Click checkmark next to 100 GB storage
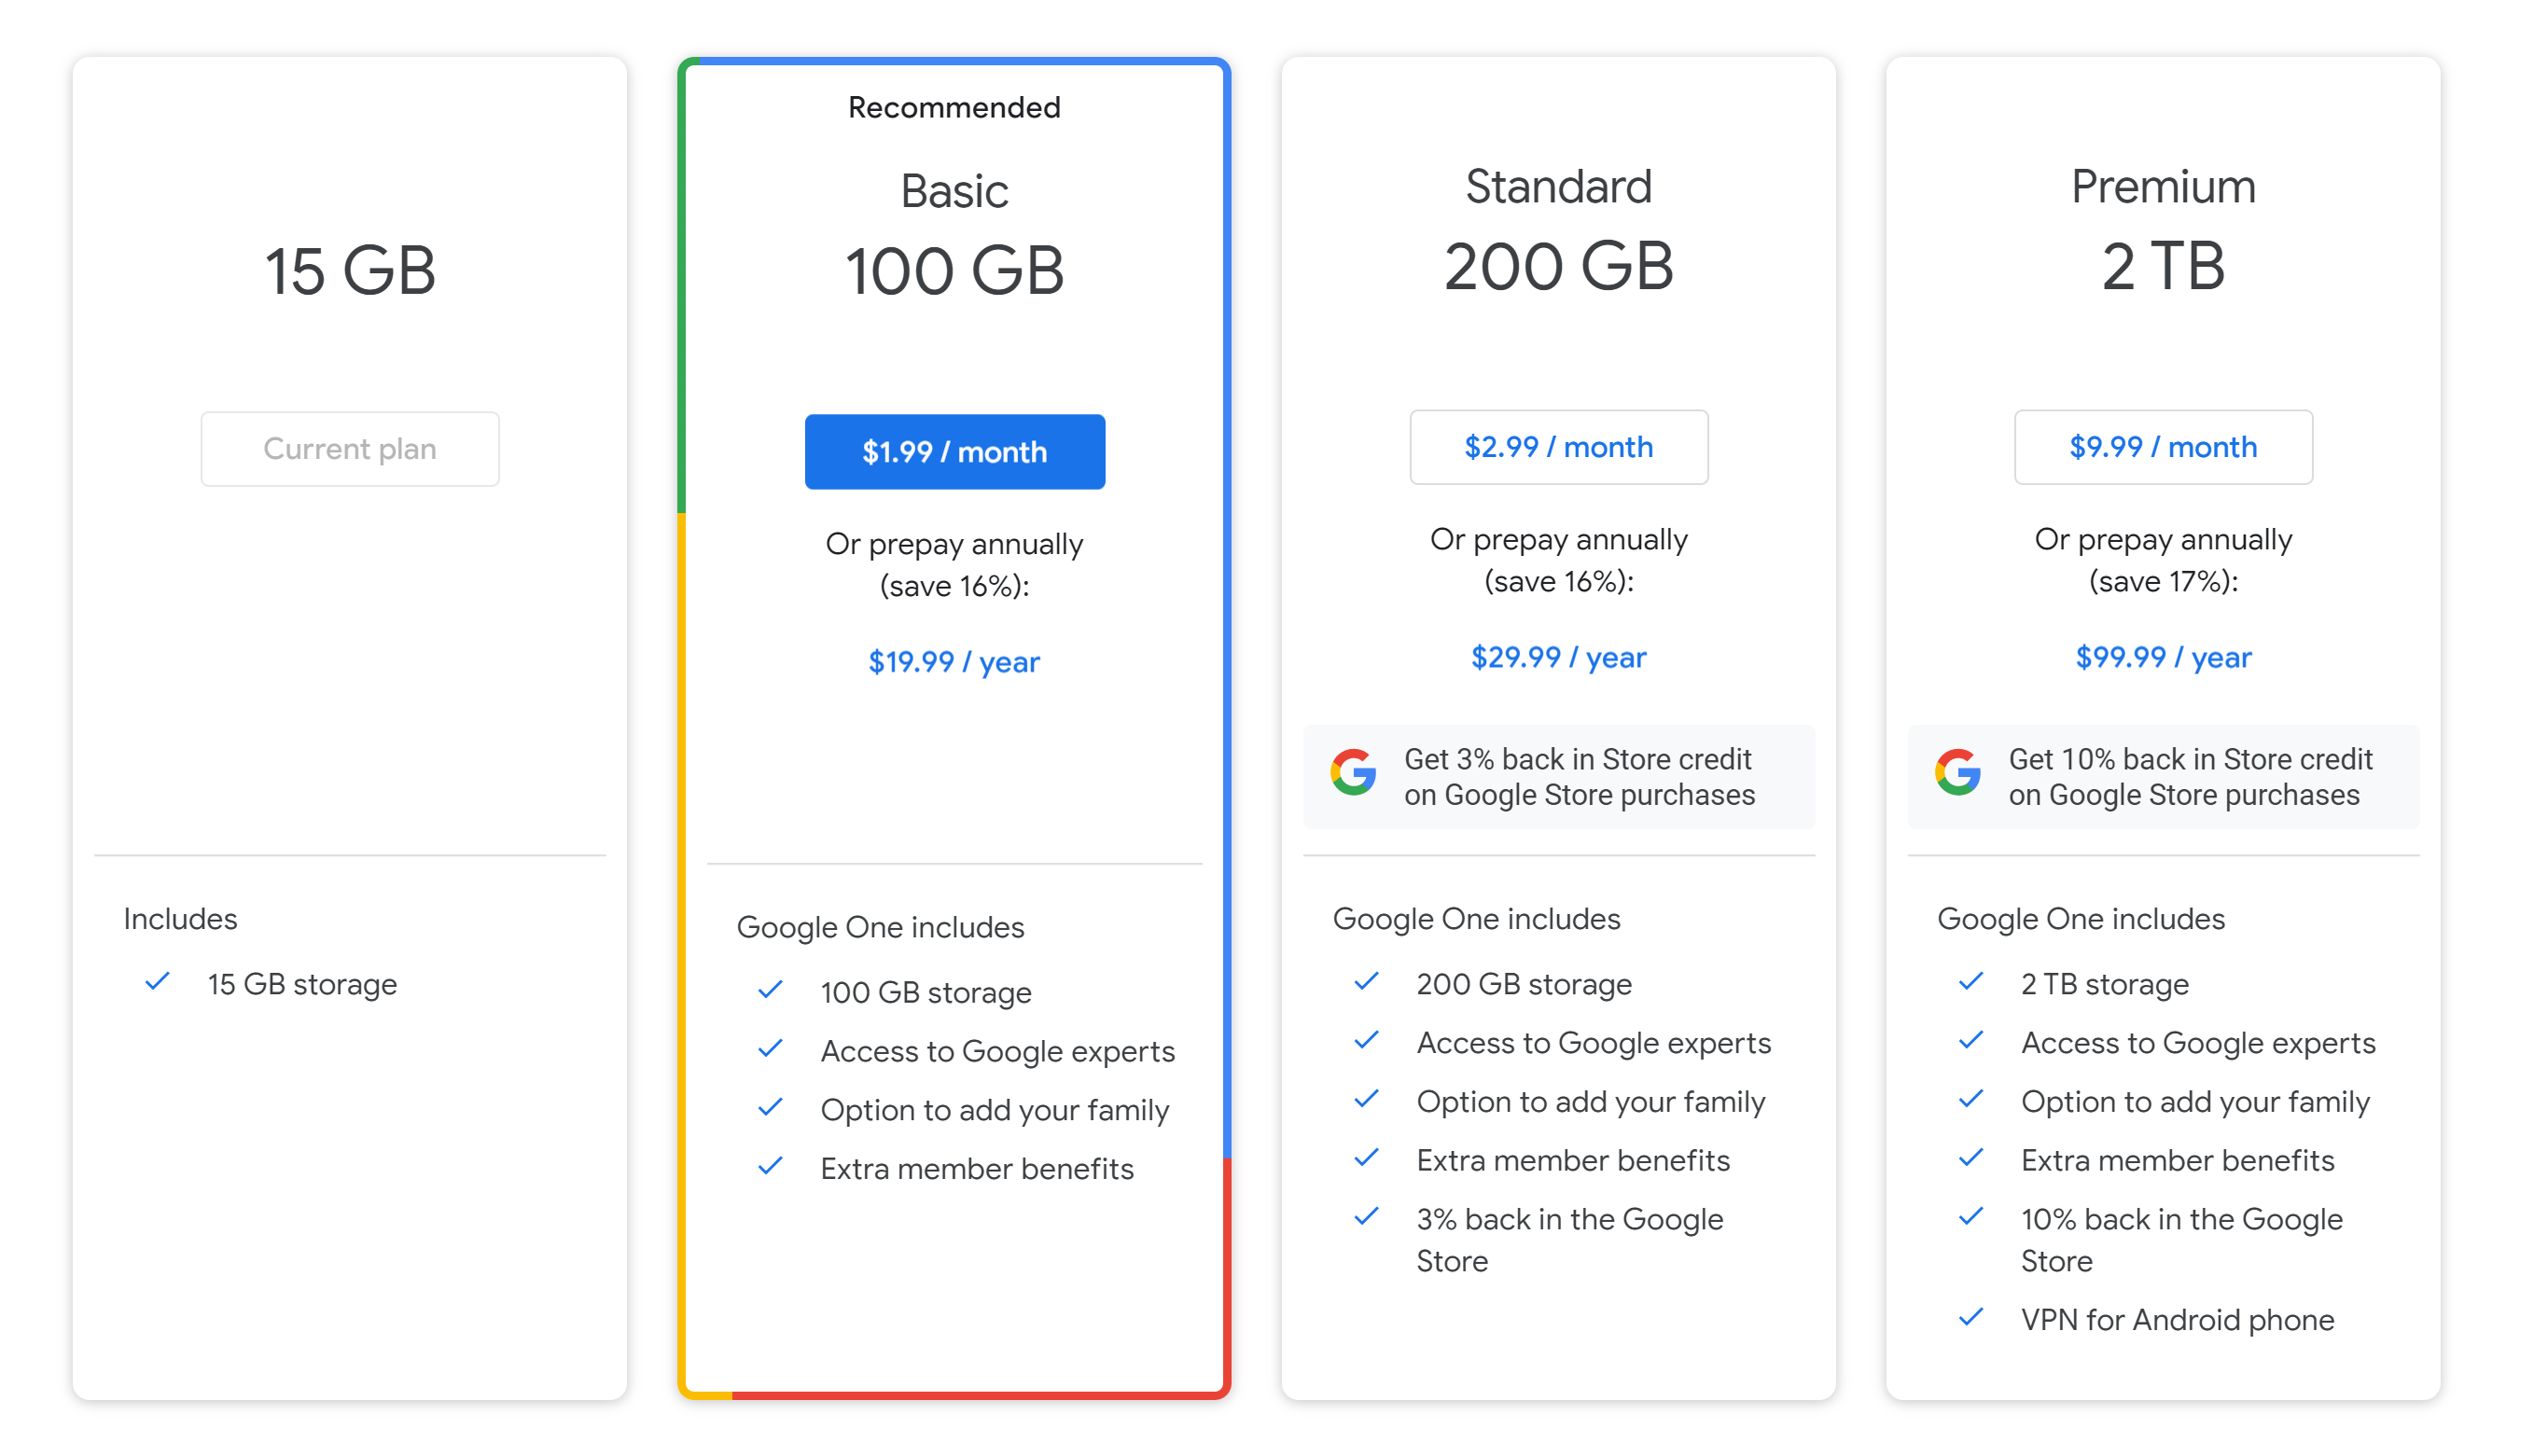This screenshot has width=2534, height=1456. click(x=770, y=990)
